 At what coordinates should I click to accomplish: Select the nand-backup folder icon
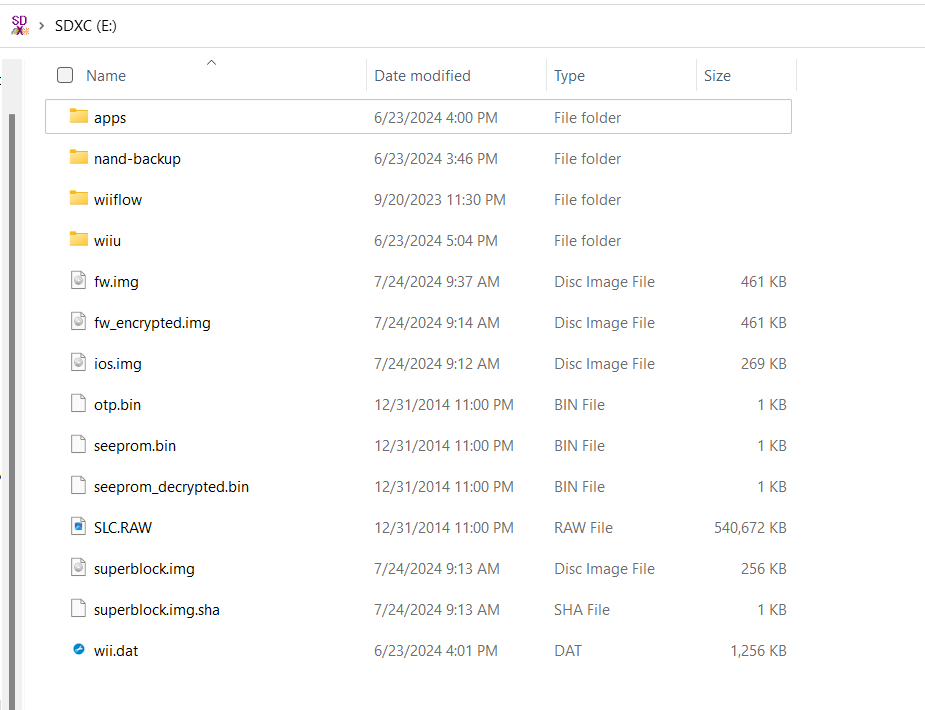click(78, 157)
